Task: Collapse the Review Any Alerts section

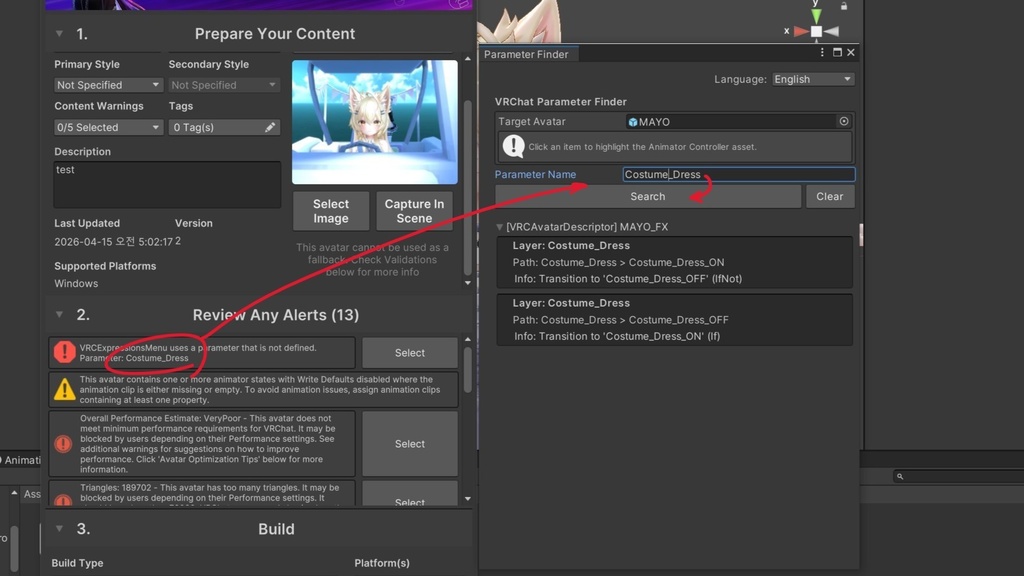Action: point(60,314)
